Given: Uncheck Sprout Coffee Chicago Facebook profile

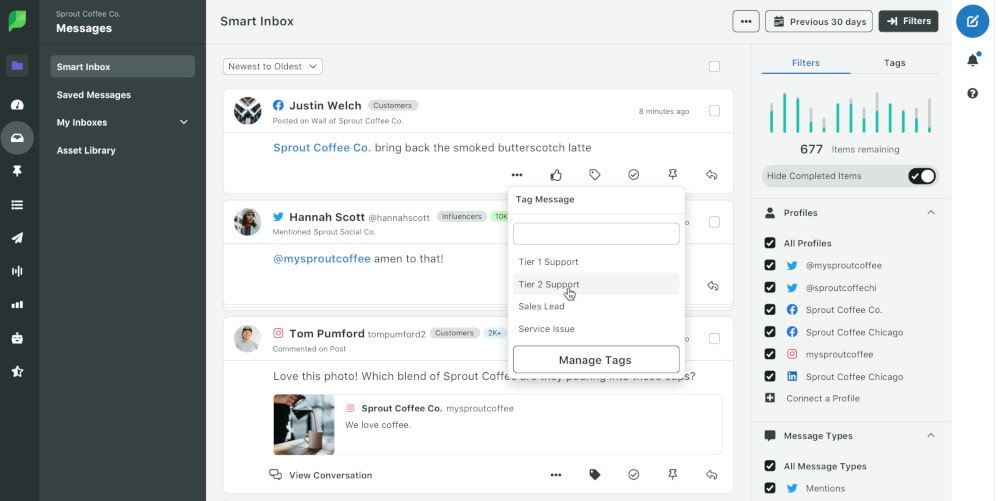Looking at the screenshot, I should pyautogui.click(x=770, y=332).
